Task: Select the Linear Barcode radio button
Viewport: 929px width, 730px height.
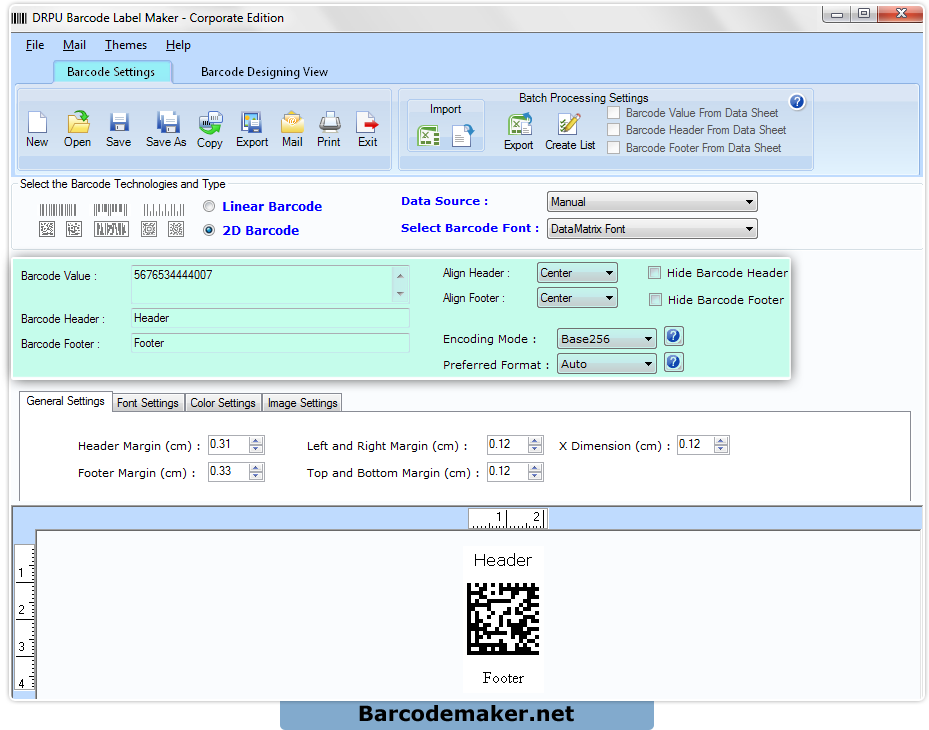Action: coord(209,206)
